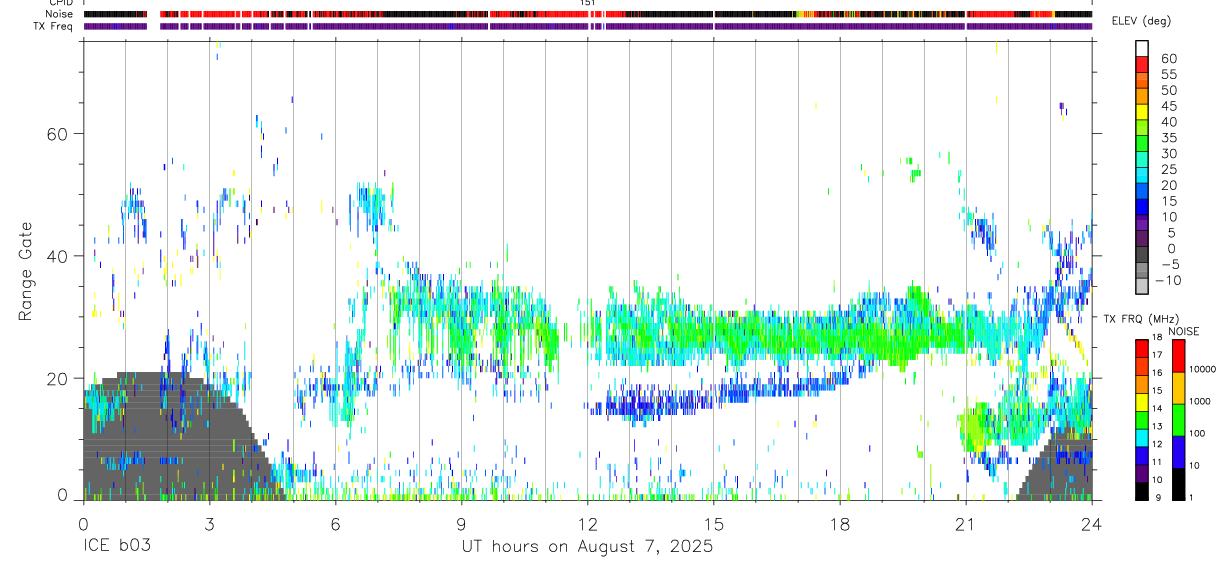Click the cyan swatch in TX FRQ colorbar
1228x567 pixels.
(x=1142, y=437)
